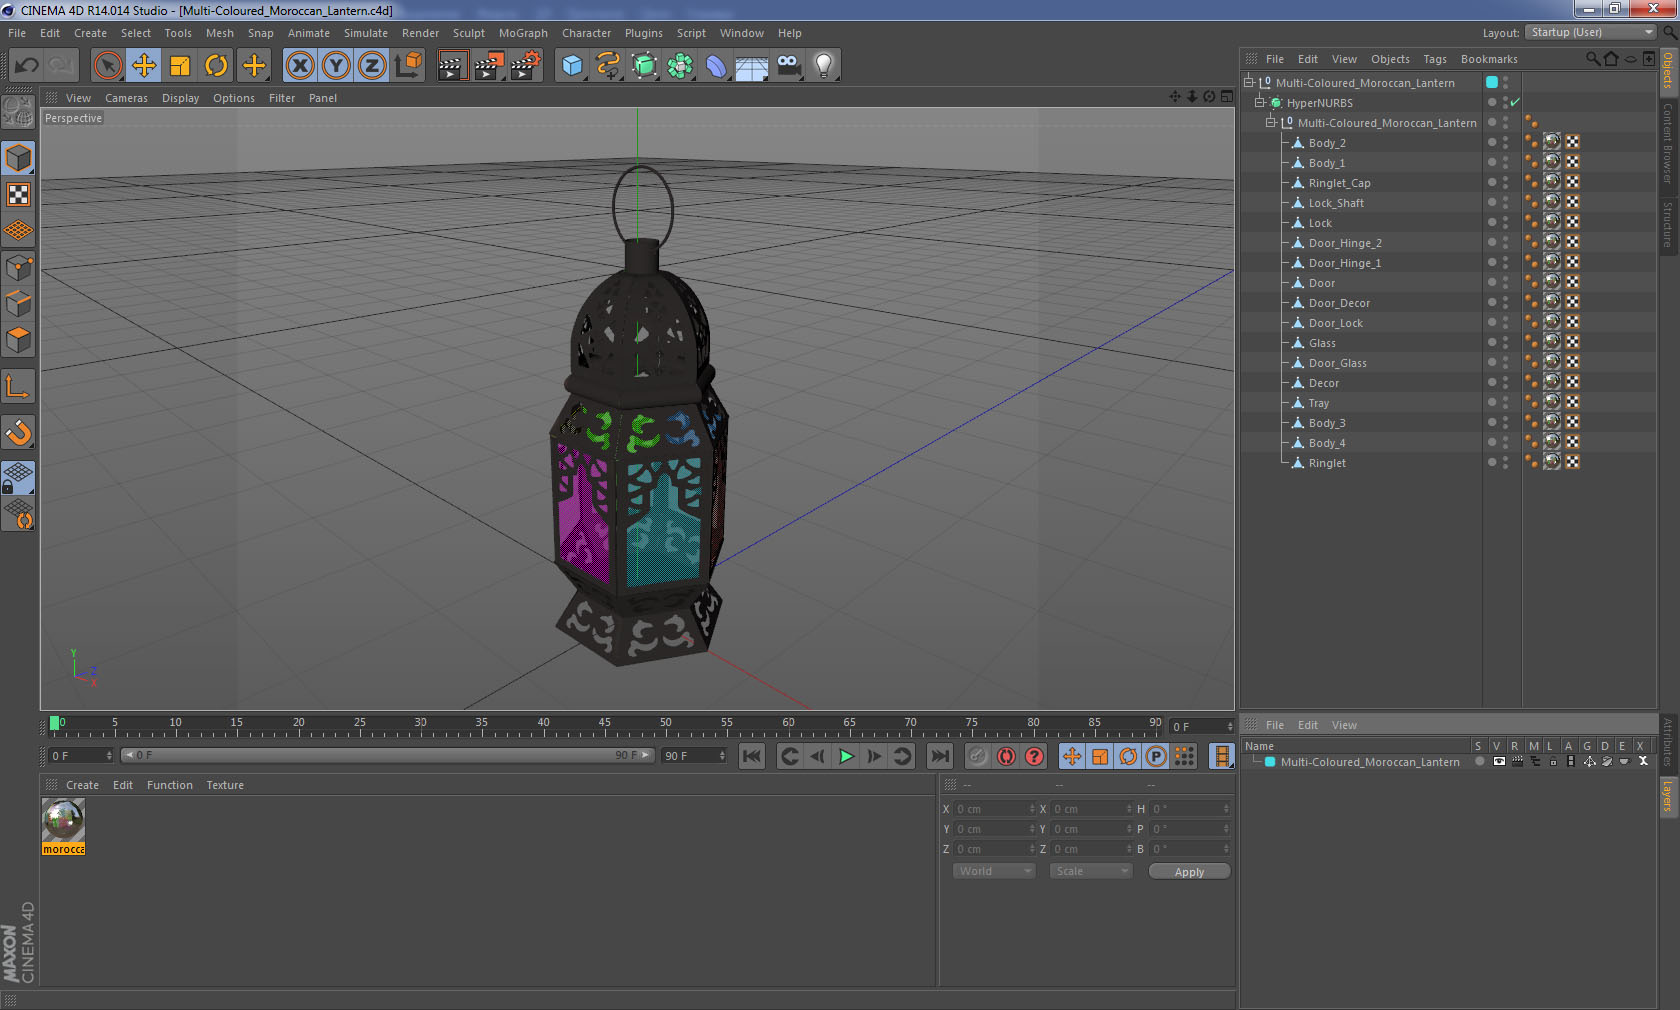The image size is (1680, 1010).
Task: Open Edit Render Settings
Action: point(526,66)
